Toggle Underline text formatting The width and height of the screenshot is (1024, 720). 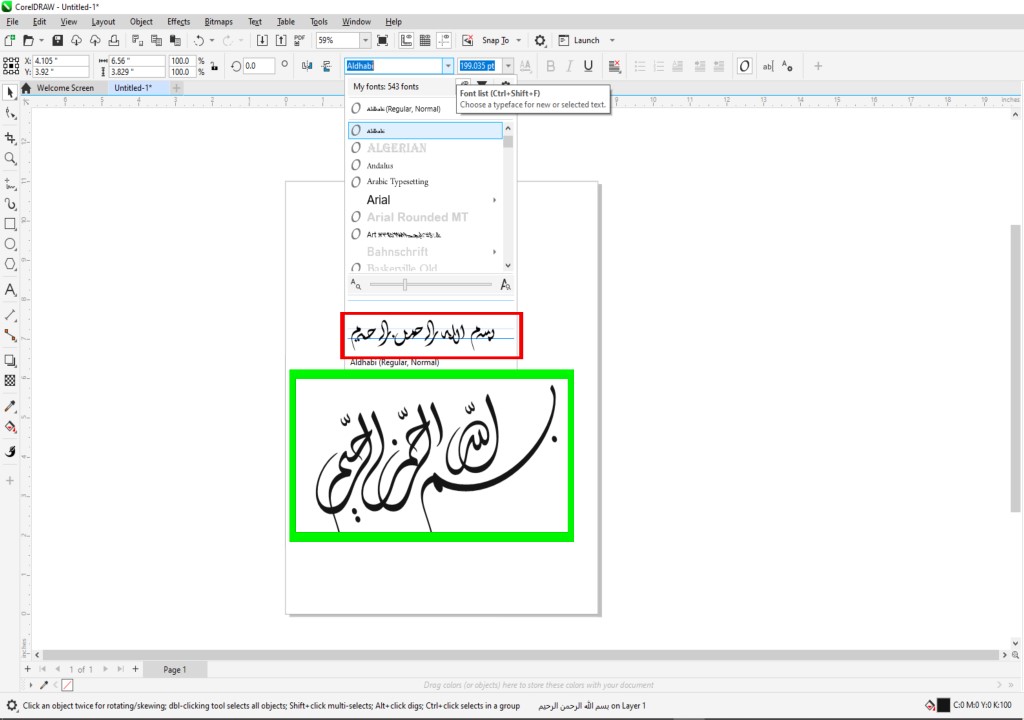588,66
